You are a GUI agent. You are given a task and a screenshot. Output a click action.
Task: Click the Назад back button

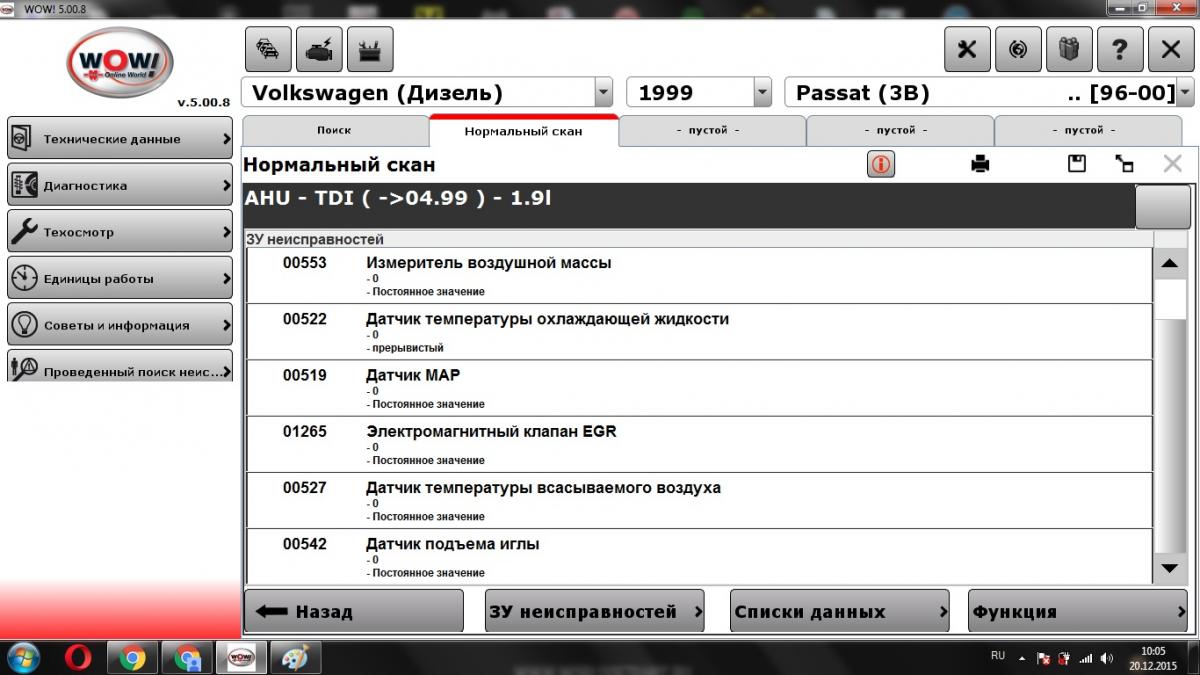point(354,611)
